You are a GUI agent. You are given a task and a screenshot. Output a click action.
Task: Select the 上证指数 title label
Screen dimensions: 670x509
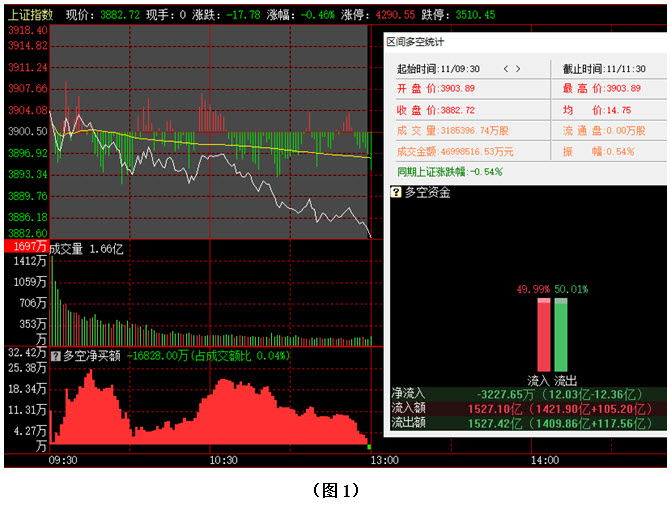coord(30,15)
